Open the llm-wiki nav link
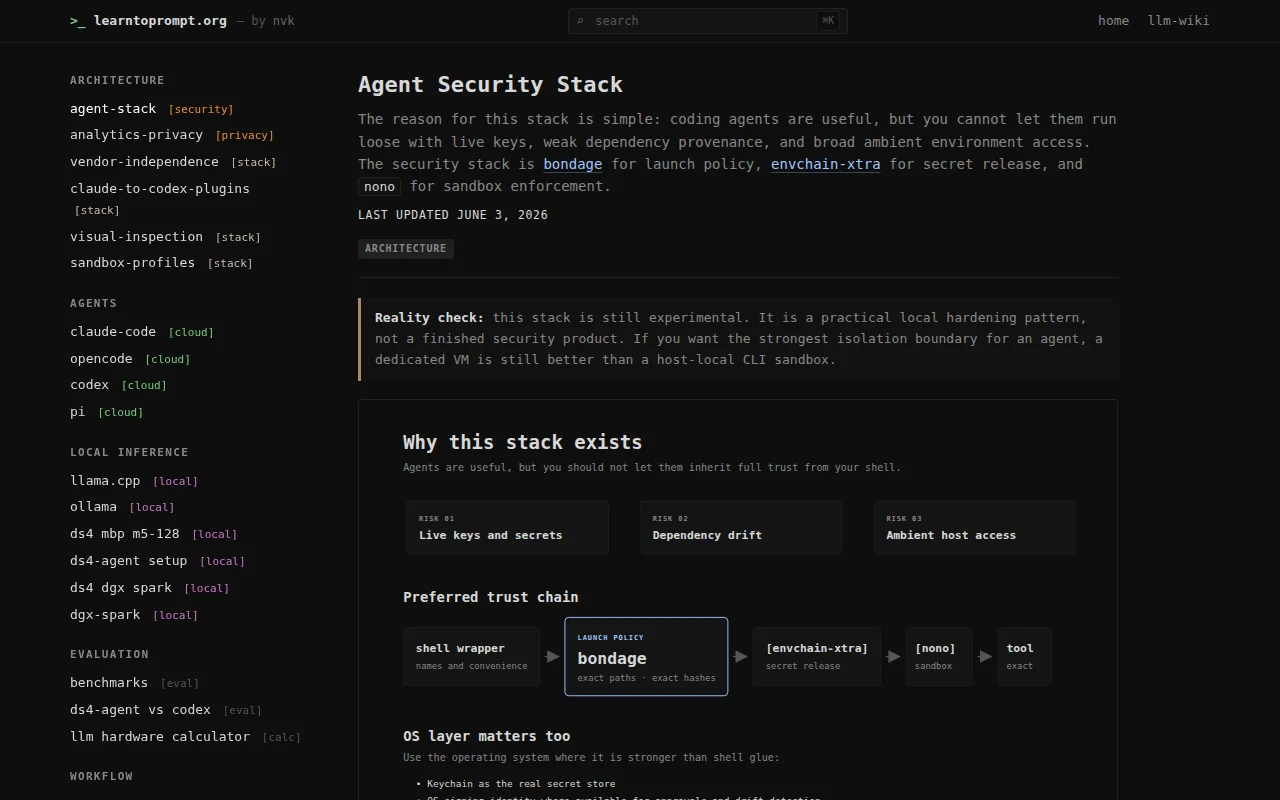 coord(1179,21)
